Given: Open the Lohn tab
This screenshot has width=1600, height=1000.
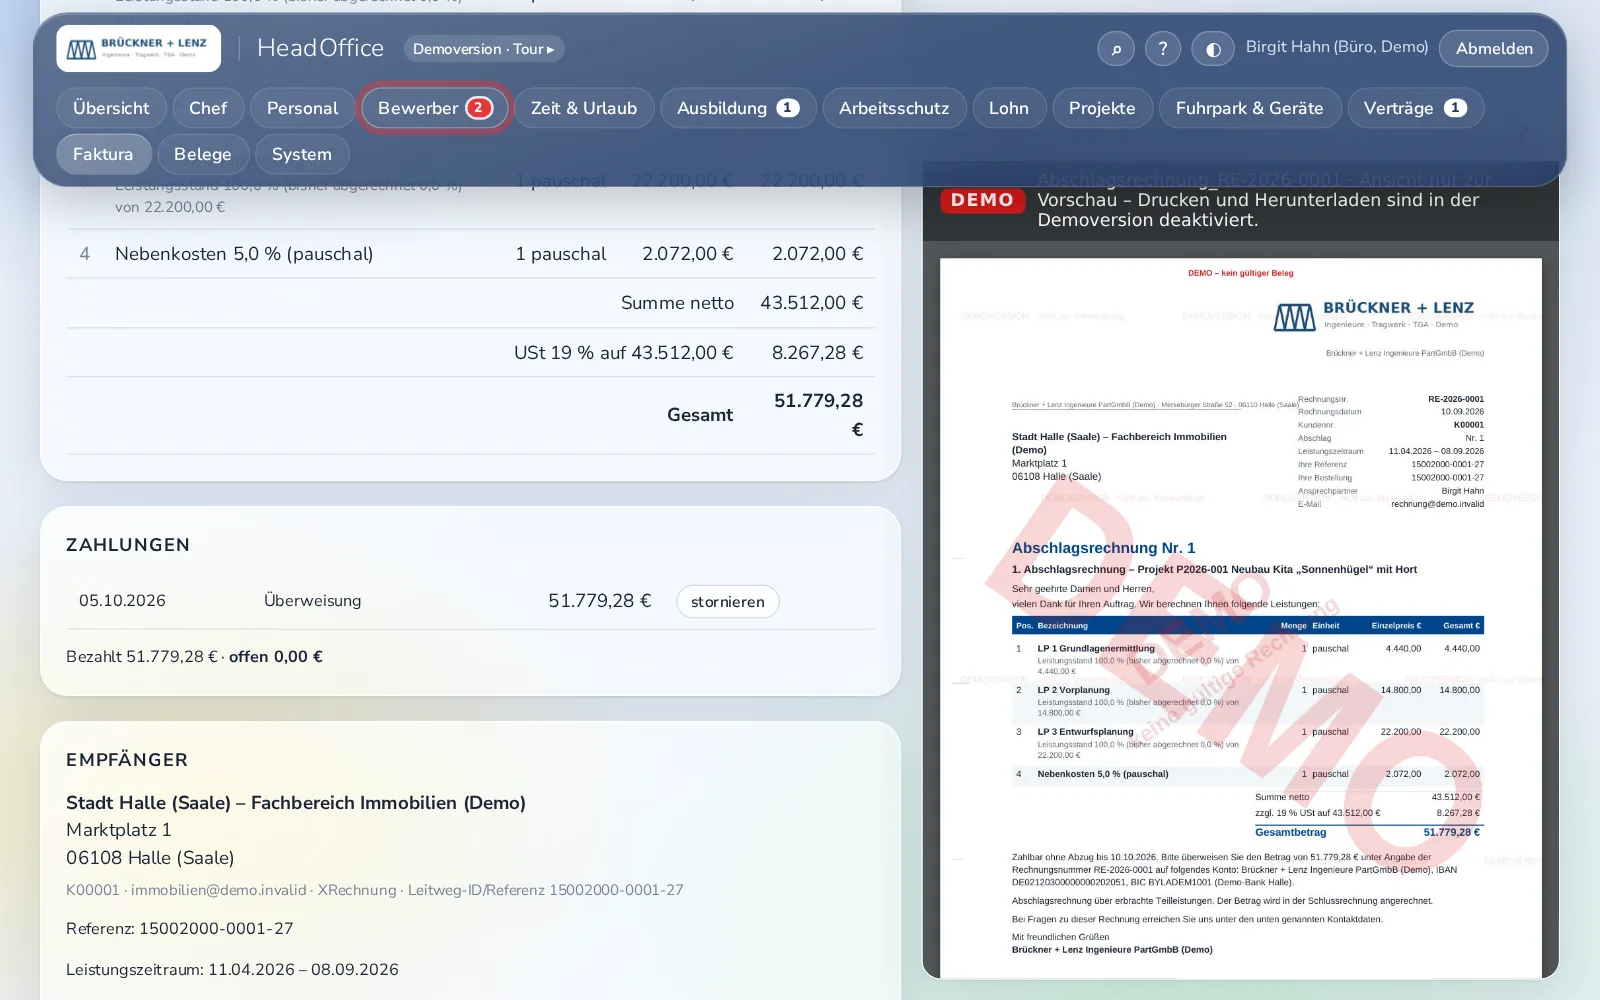Looking at the screenshot, I should click(x=1009, y=108).
